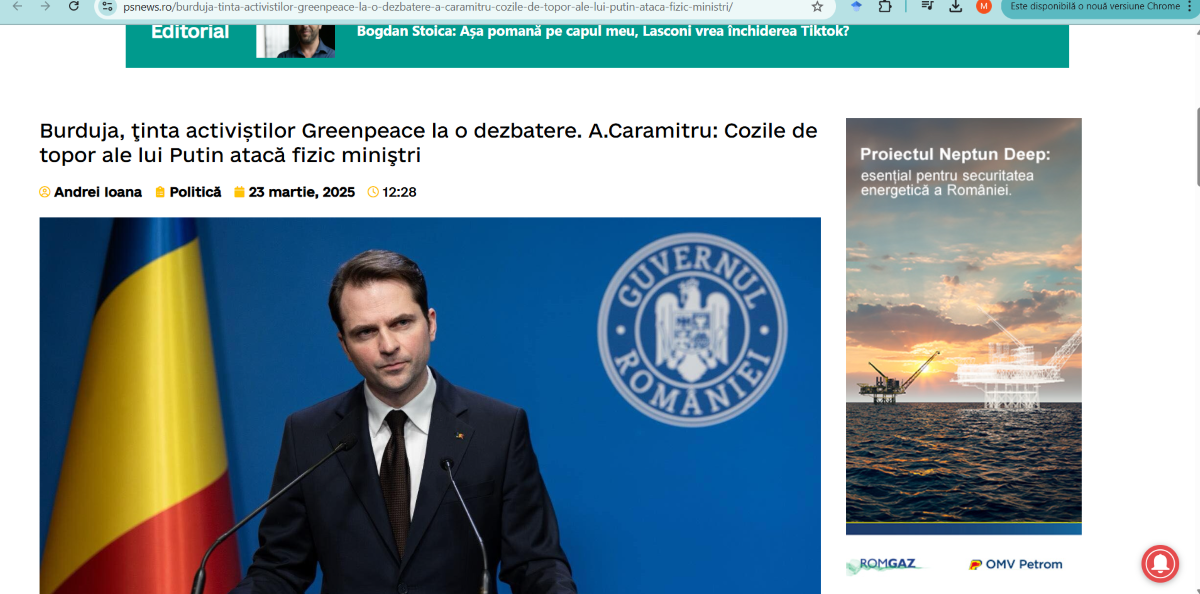Open site information icon in address bar
This screenshot has height=594, width=1200.
[x=108, y=6]
